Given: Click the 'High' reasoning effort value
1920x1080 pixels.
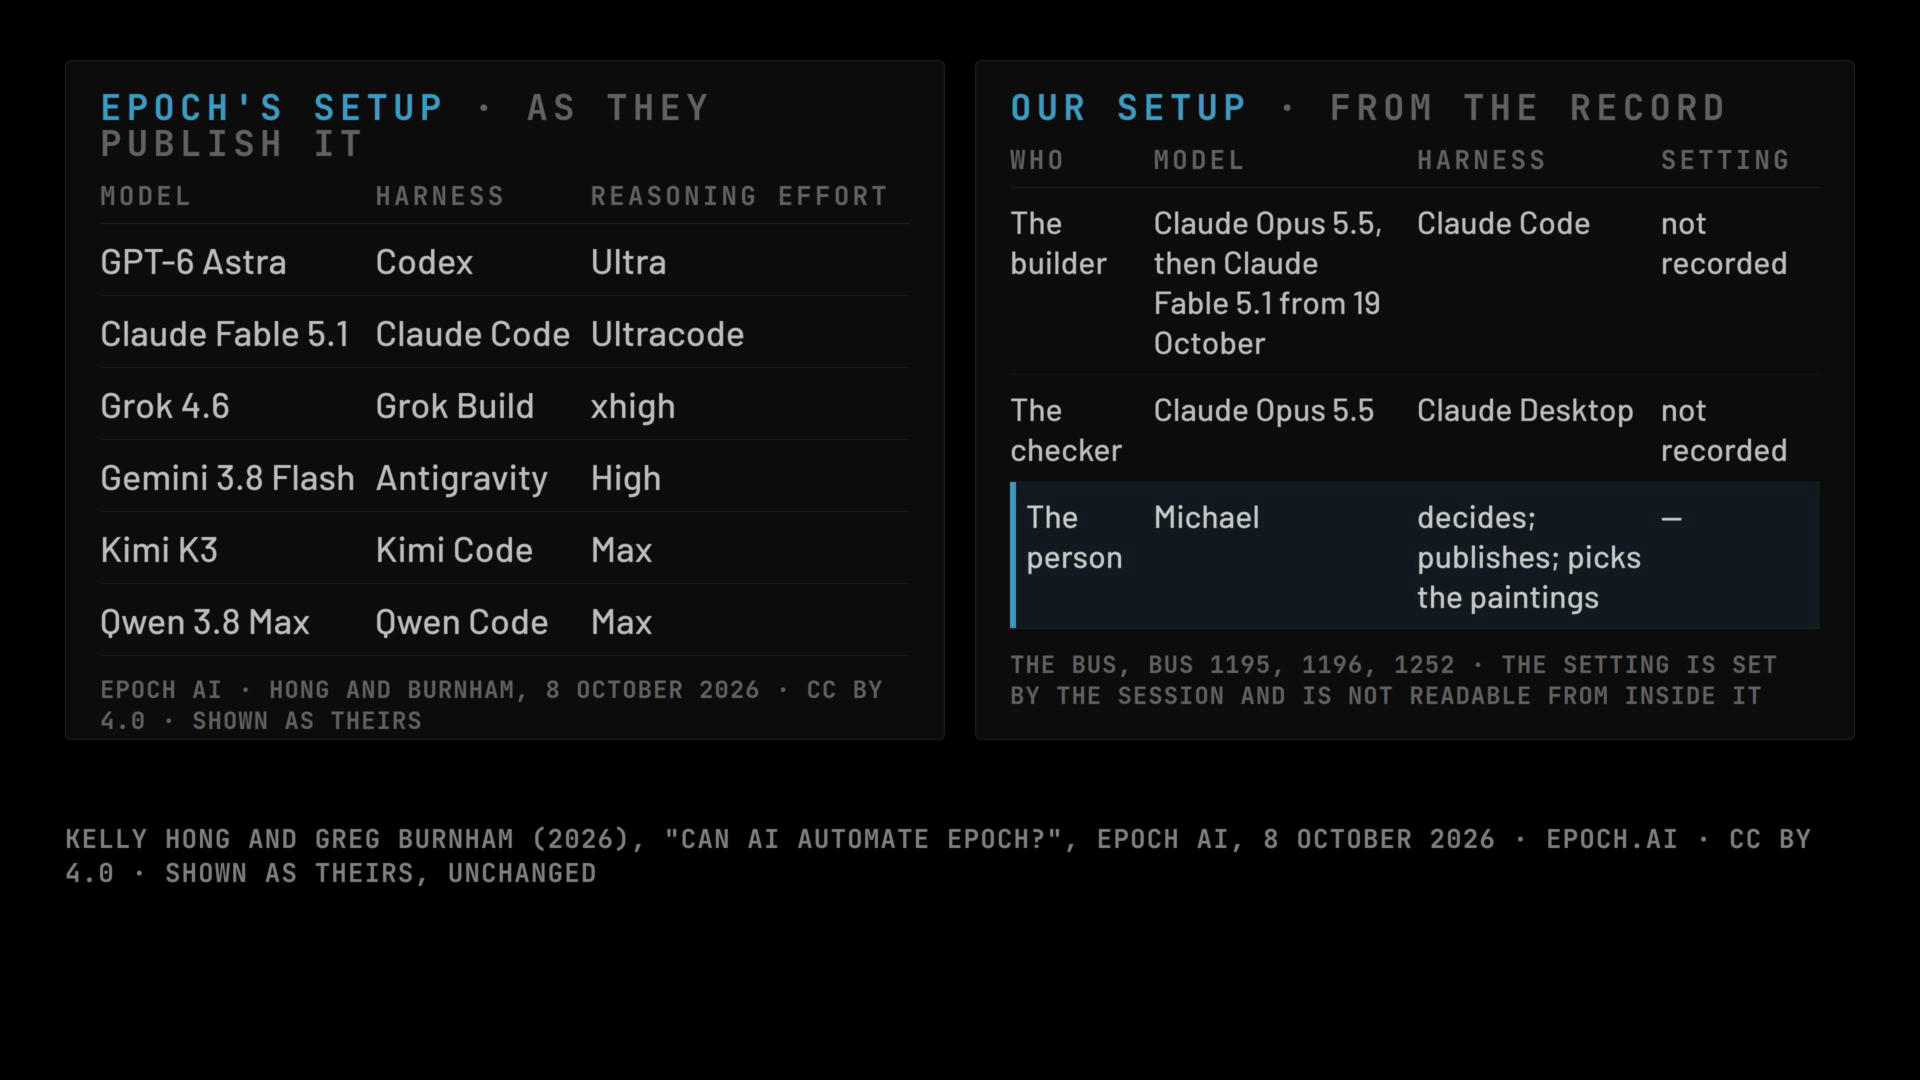Looking at the screenshot, I should click(x=625, y=478).
